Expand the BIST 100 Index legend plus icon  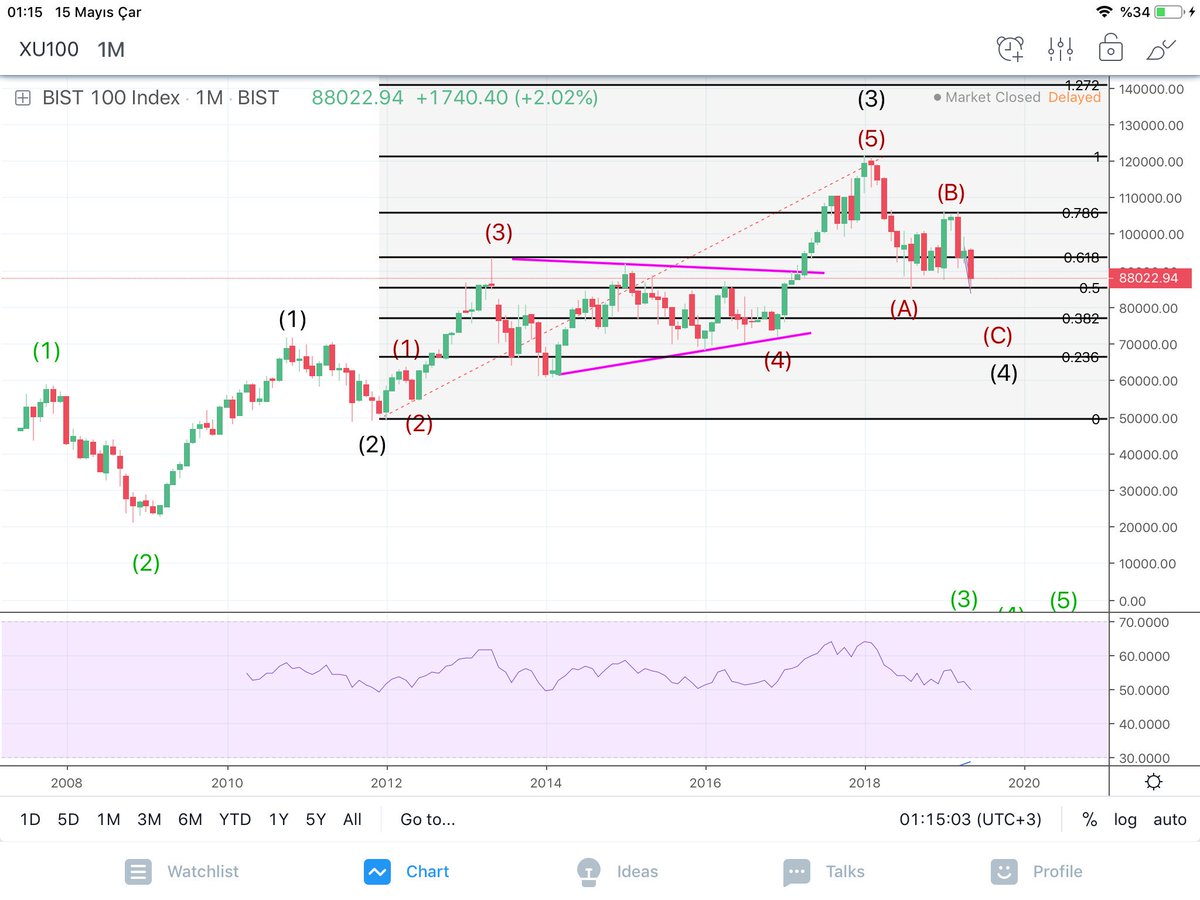(23, 98)
